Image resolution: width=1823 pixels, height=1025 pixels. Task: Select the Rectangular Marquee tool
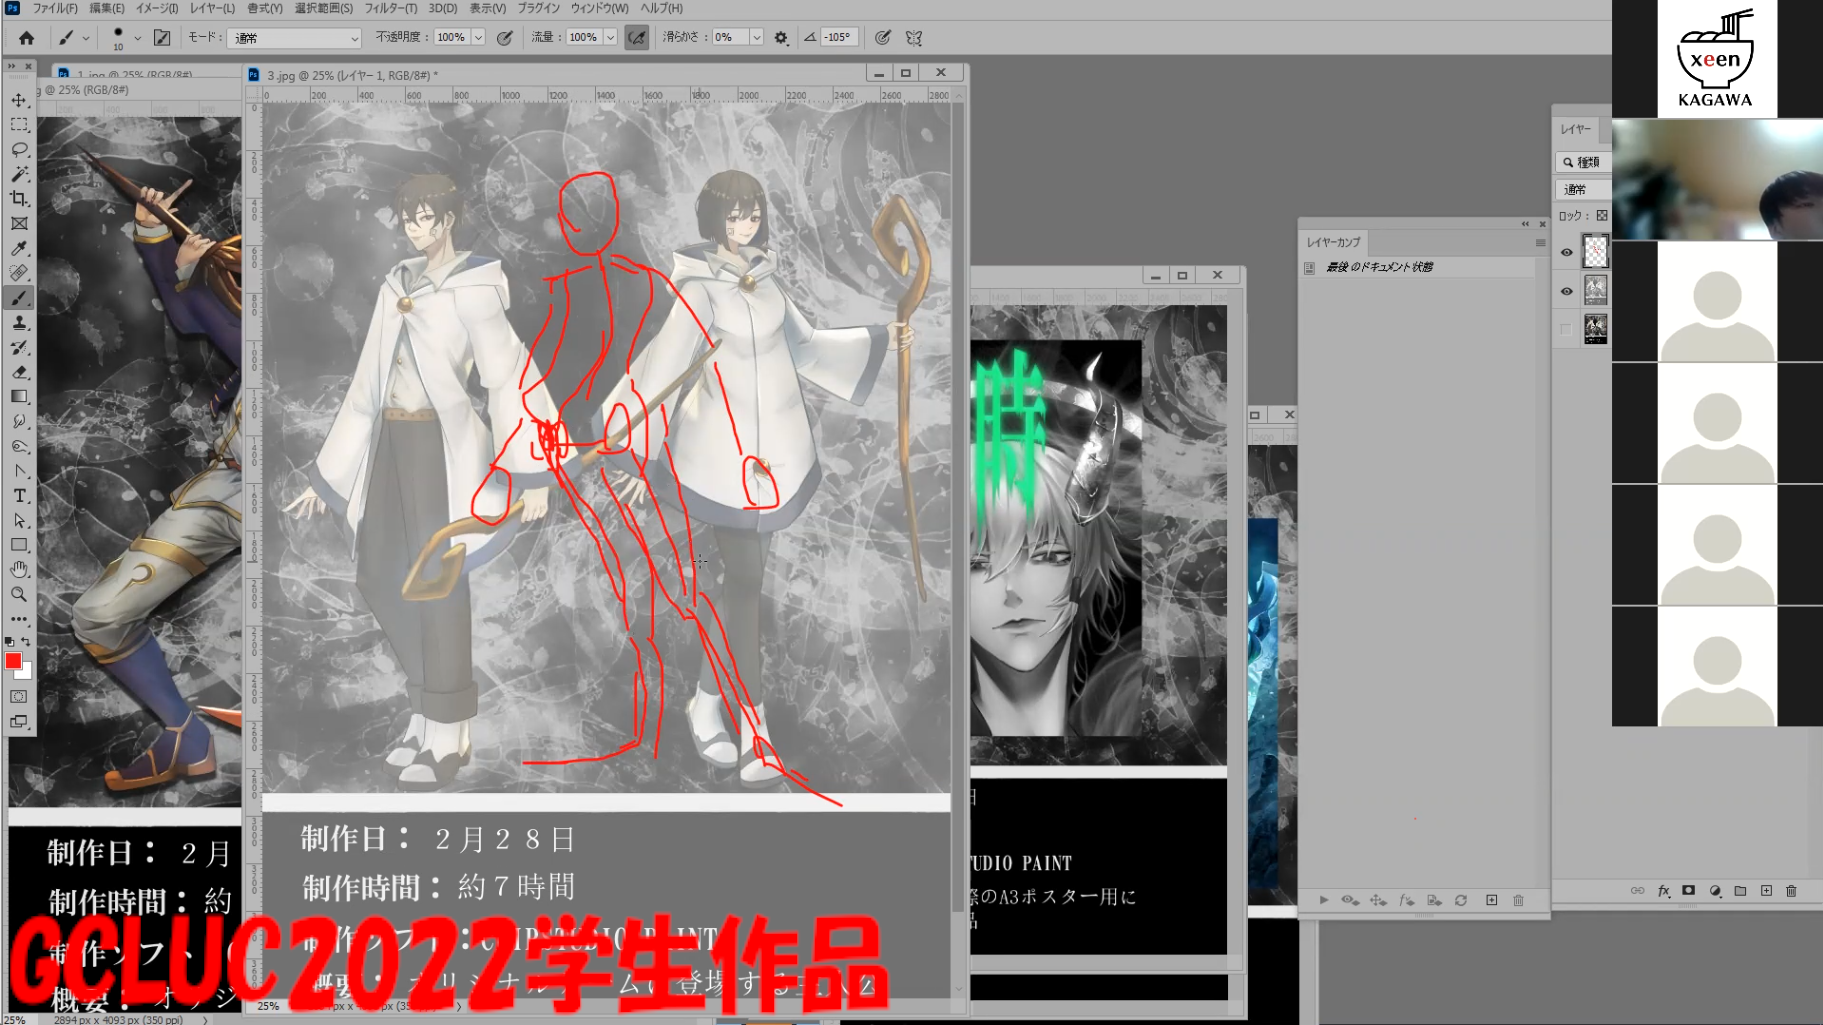coord(19,125)
